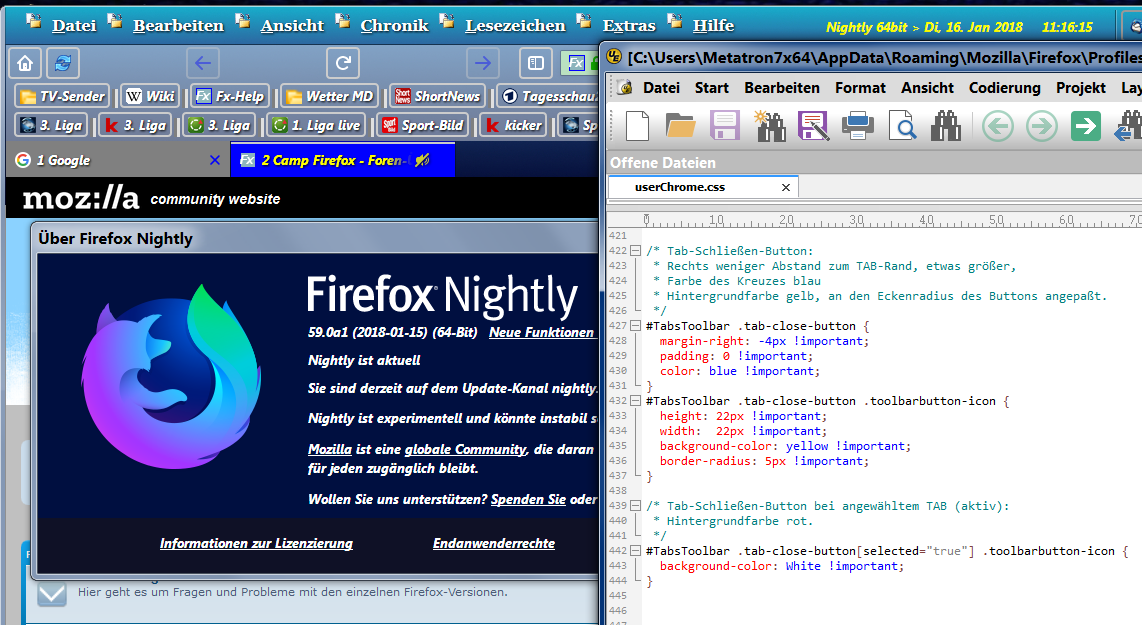Collapse the comment block at line 422
The height and width of the screenshot is (625, 1142).
[636, 251]
